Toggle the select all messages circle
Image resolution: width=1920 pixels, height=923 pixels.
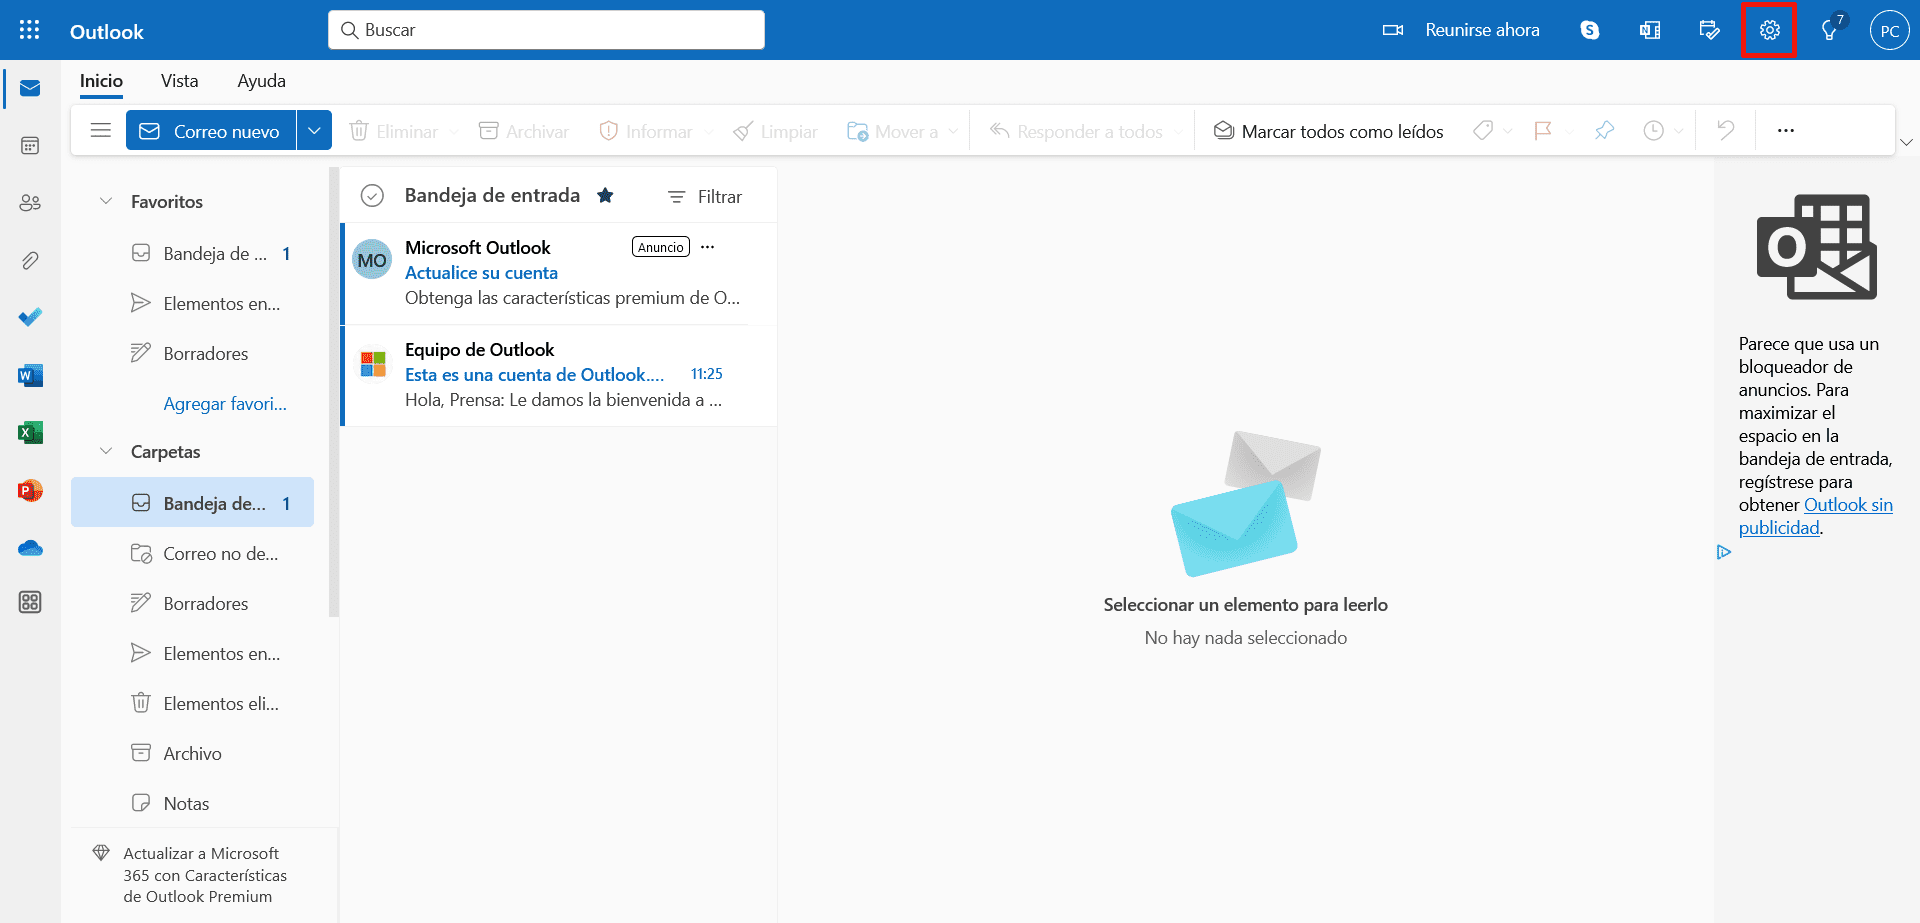click(x=372, y=196)
